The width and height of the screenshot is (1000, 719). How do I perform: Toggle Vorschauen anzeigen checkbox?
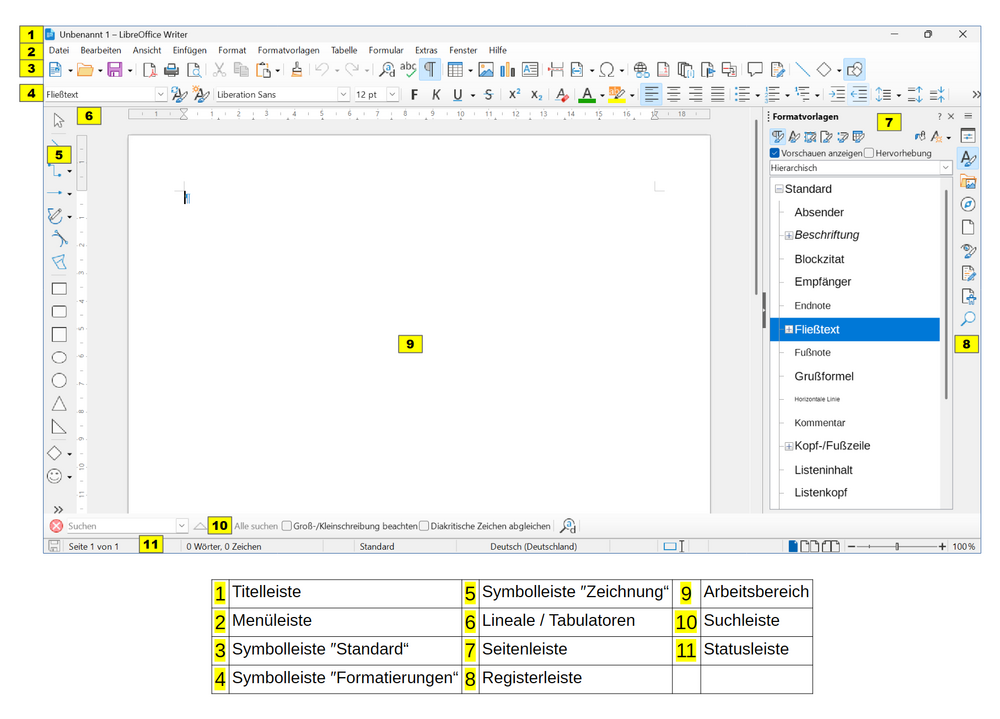775,153
